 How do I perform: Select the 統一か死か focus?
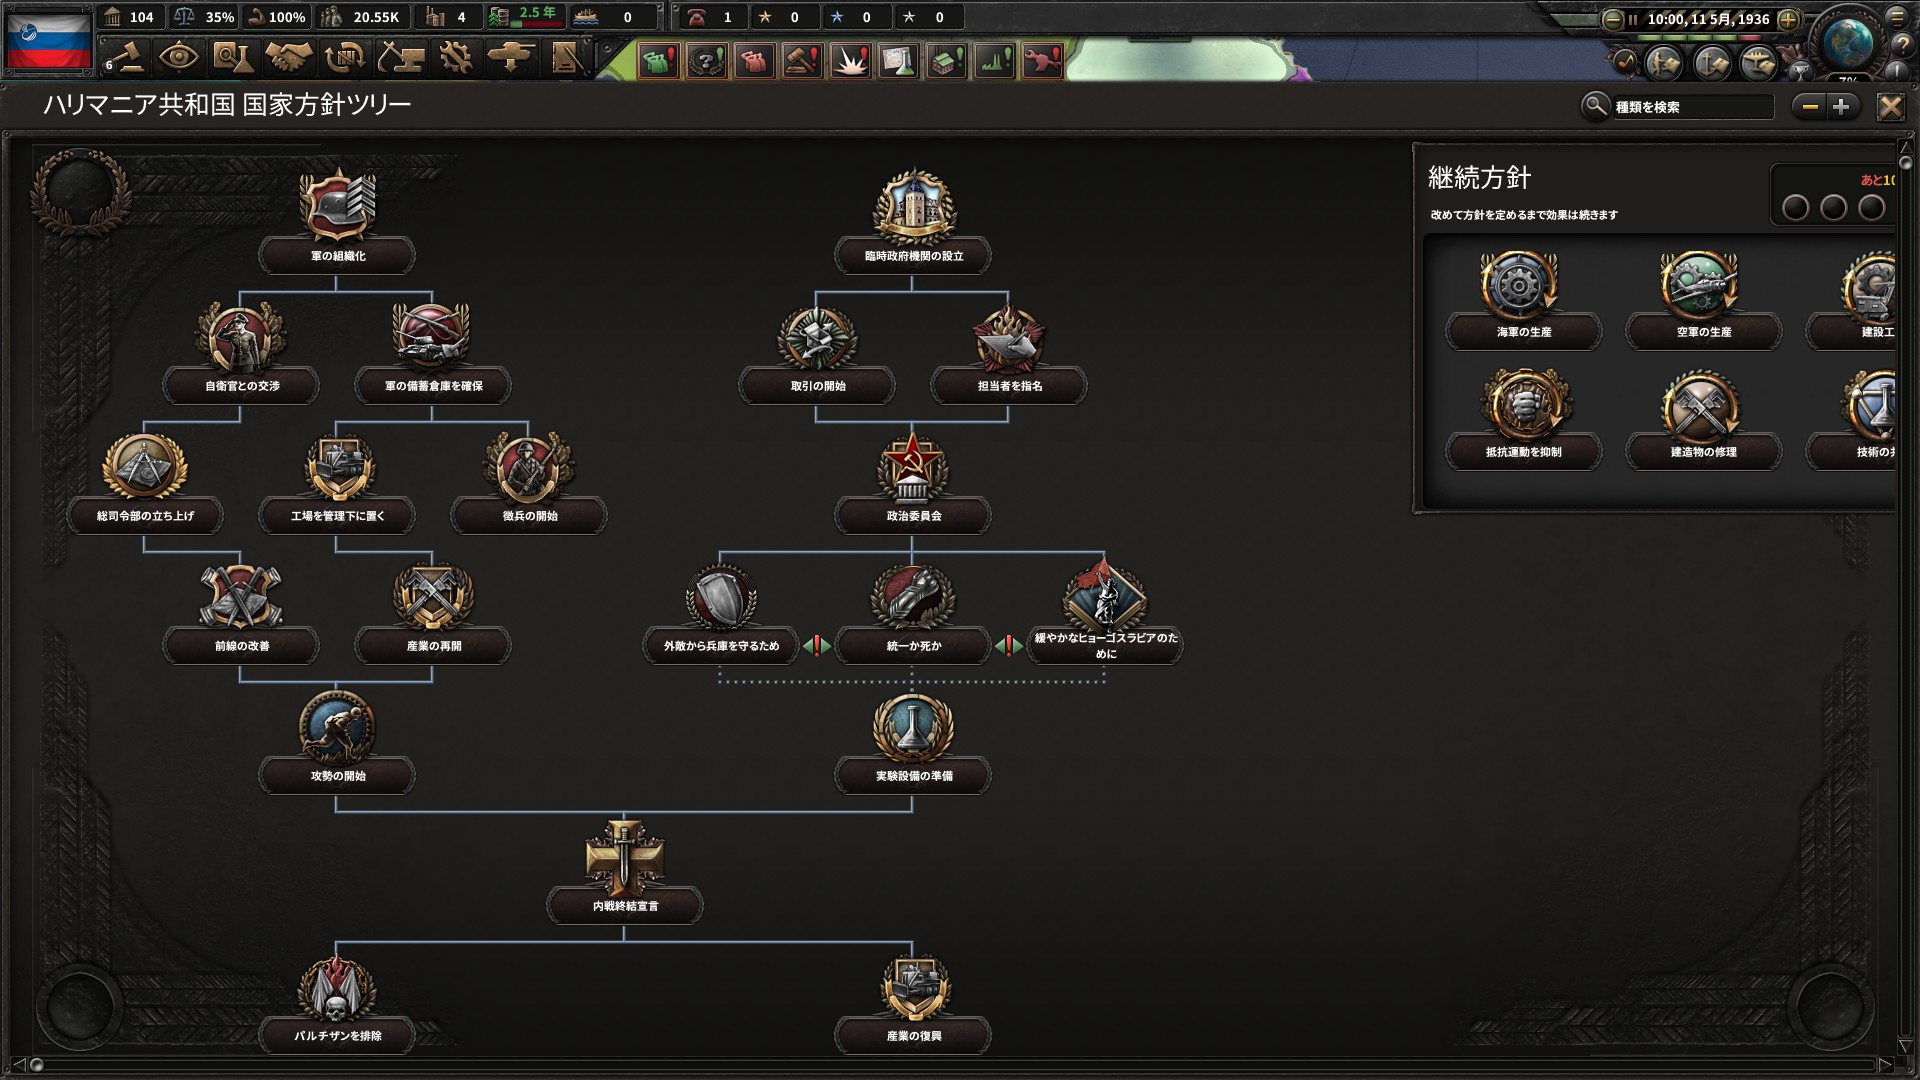click(x=913, y=612)
